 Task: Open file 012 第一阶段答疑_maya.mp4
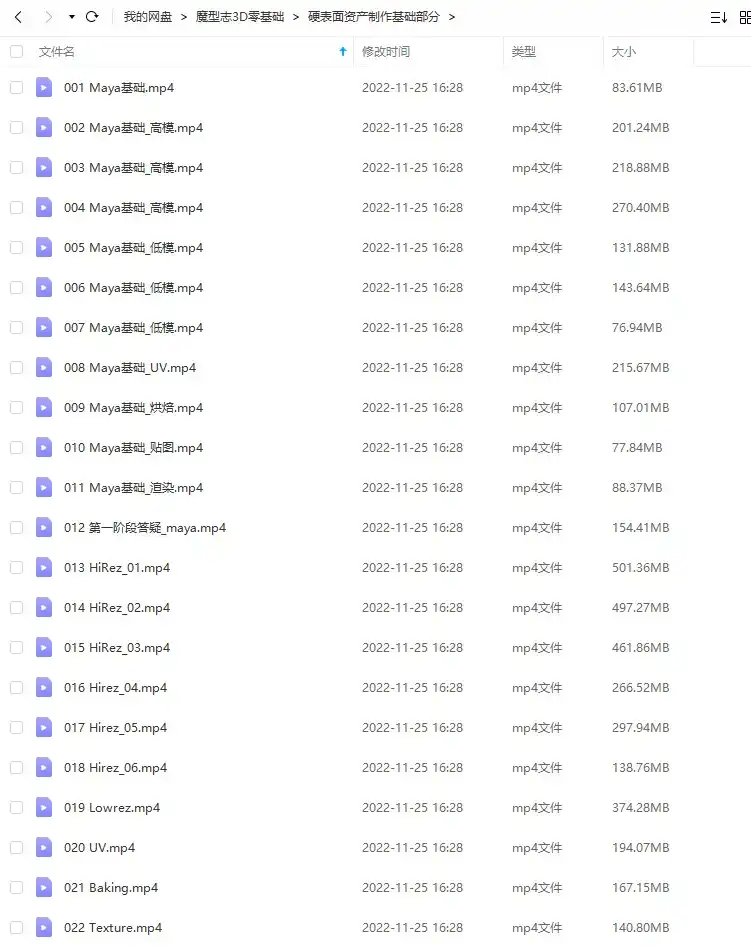coord(145,528)
